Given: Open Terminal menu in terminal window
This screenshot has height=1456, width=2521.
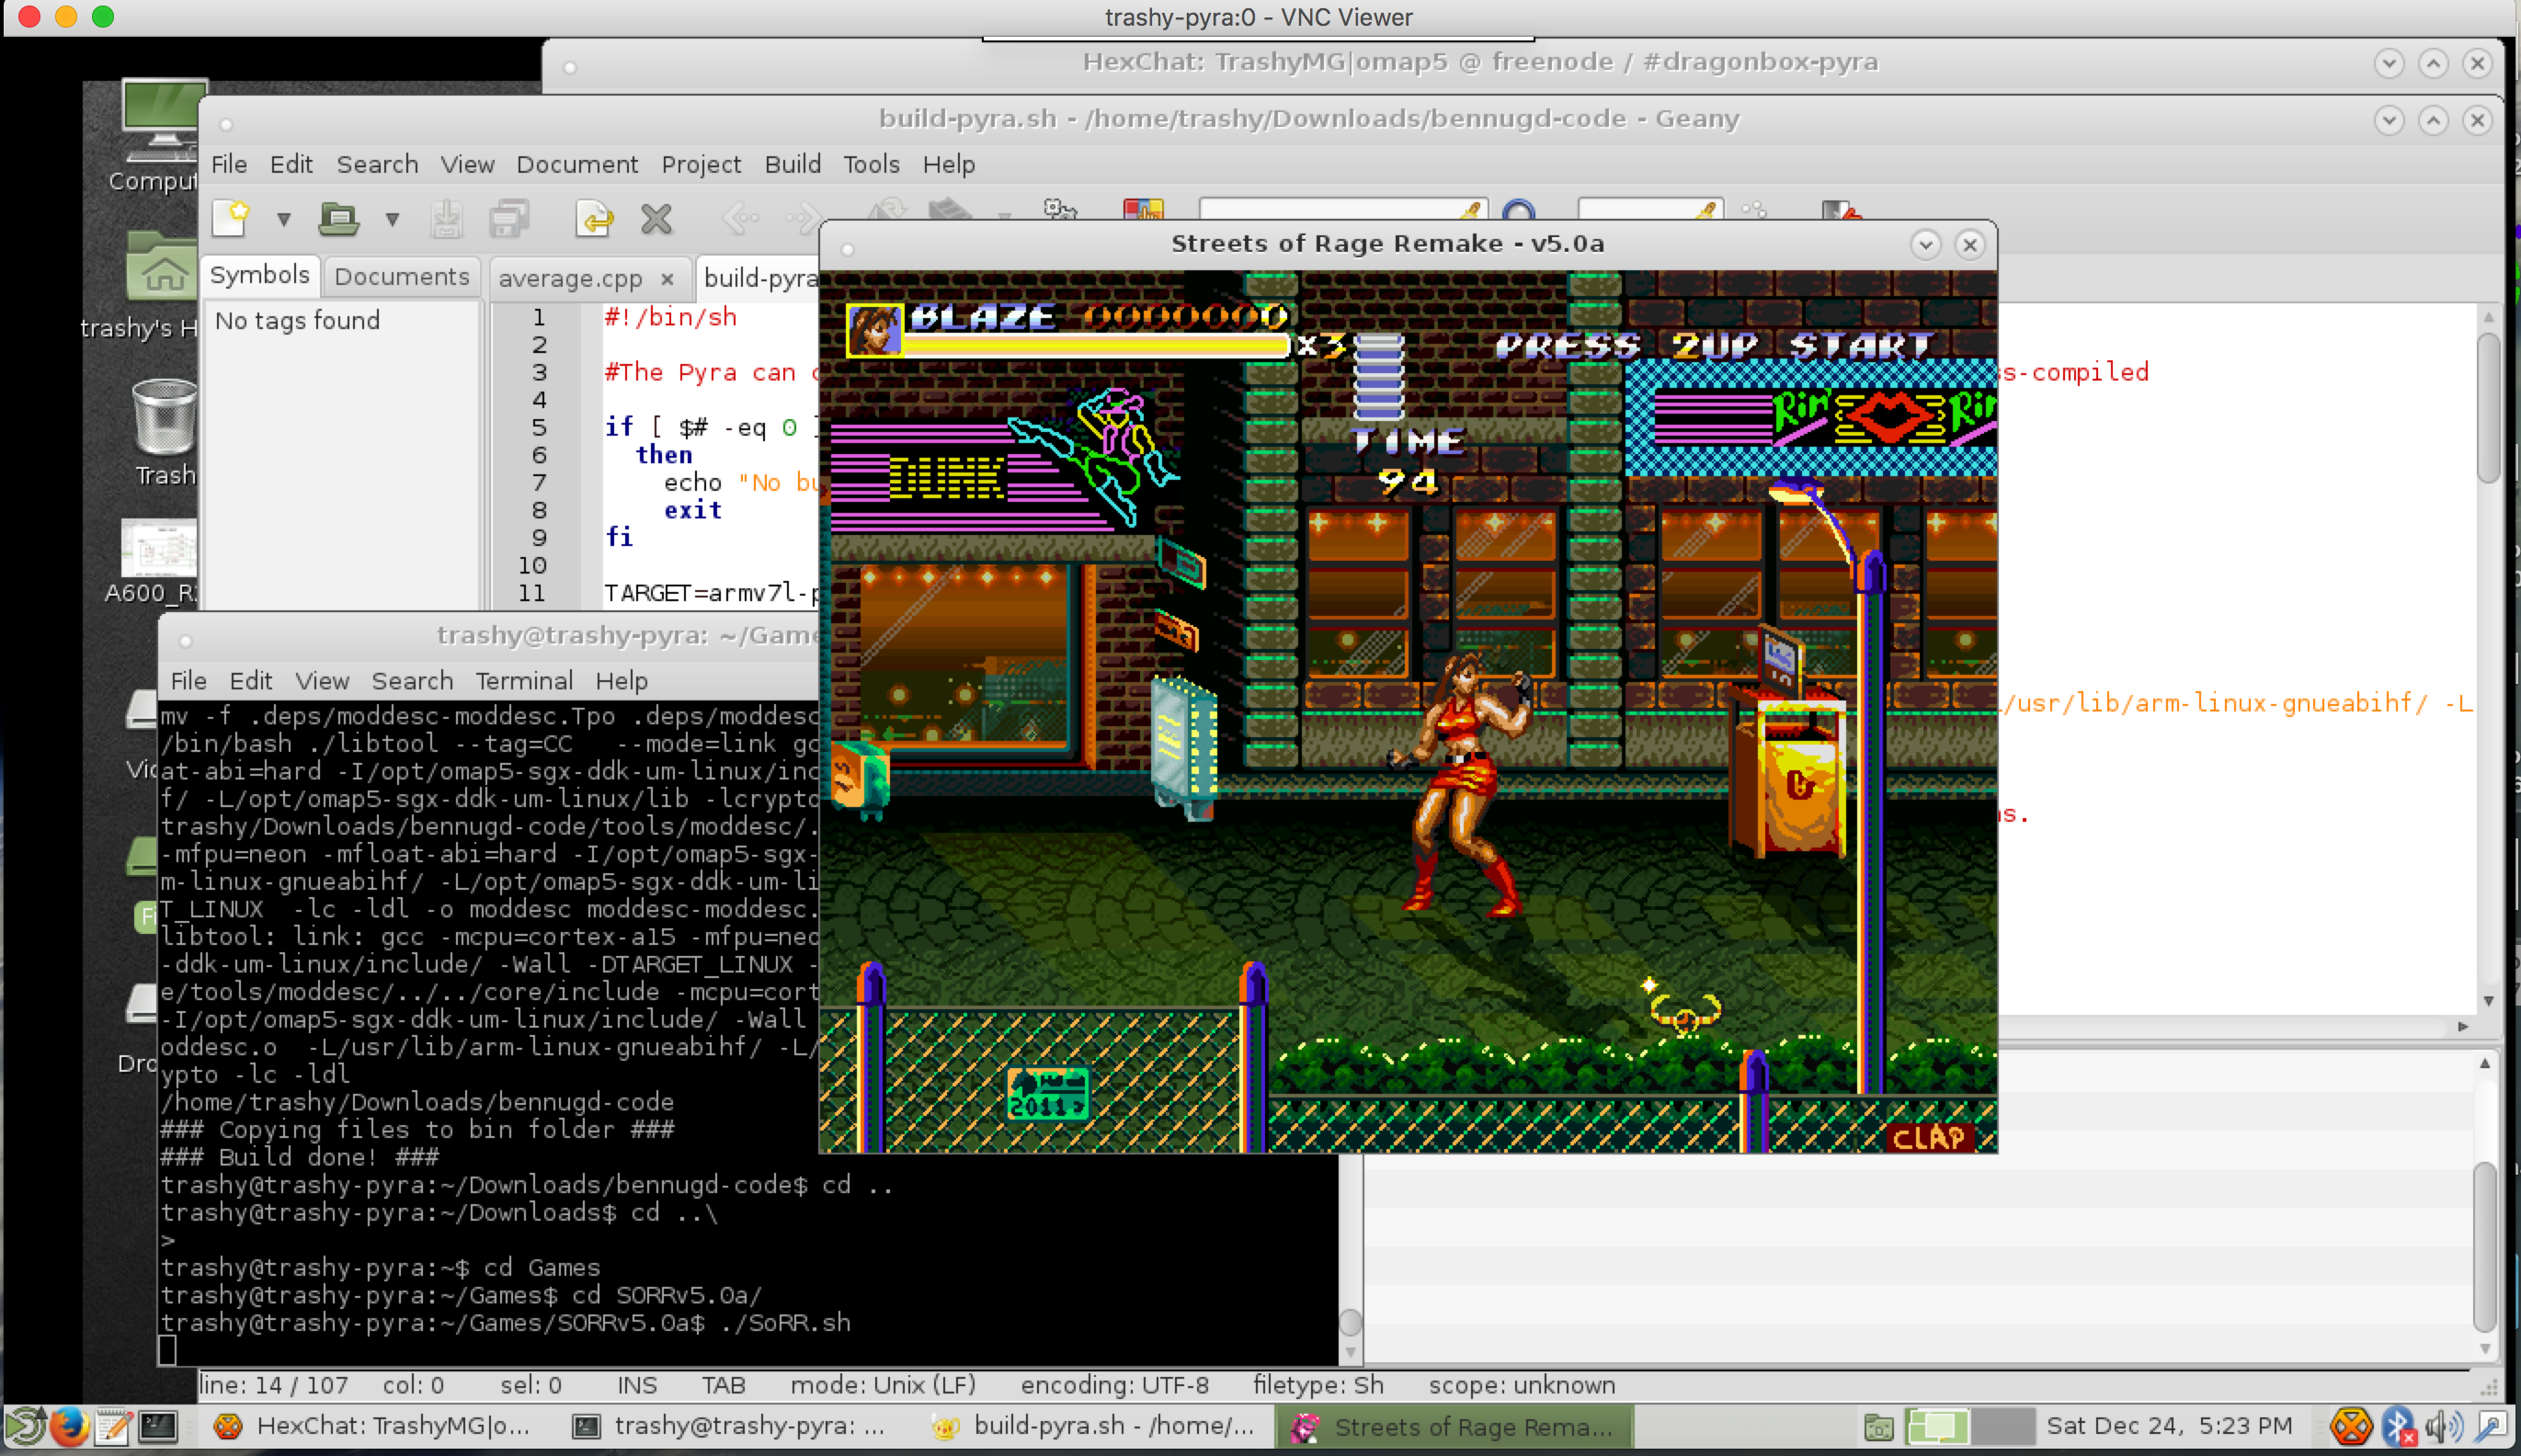Looking at the screenshot, I should point(523,681).
